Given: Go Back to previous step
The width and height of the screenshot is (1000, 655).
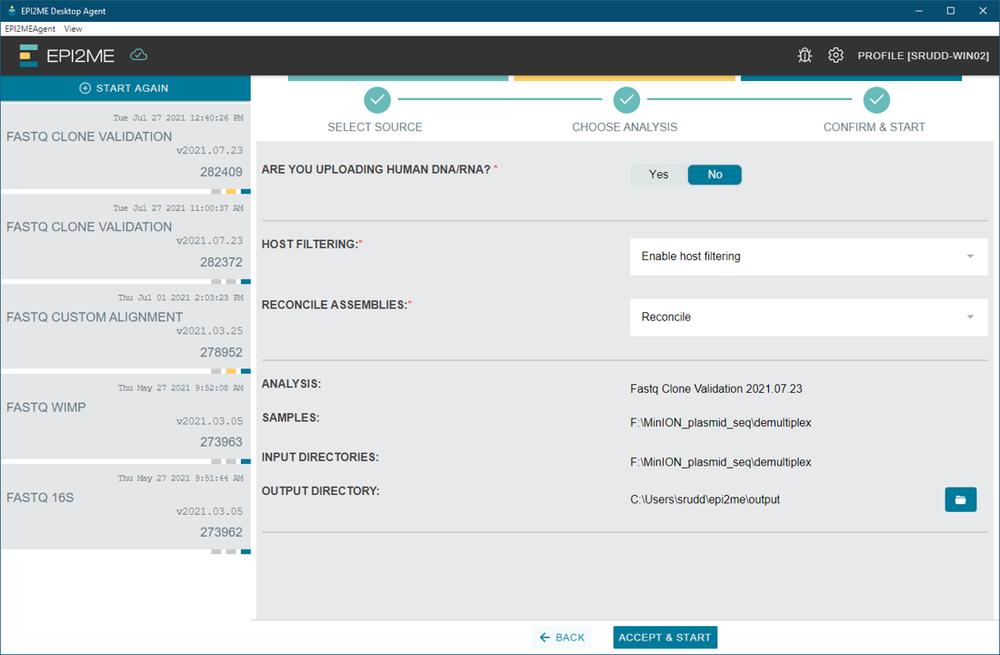Looking at the screenshot, I should pyautogui.click(x=562, y=637).
